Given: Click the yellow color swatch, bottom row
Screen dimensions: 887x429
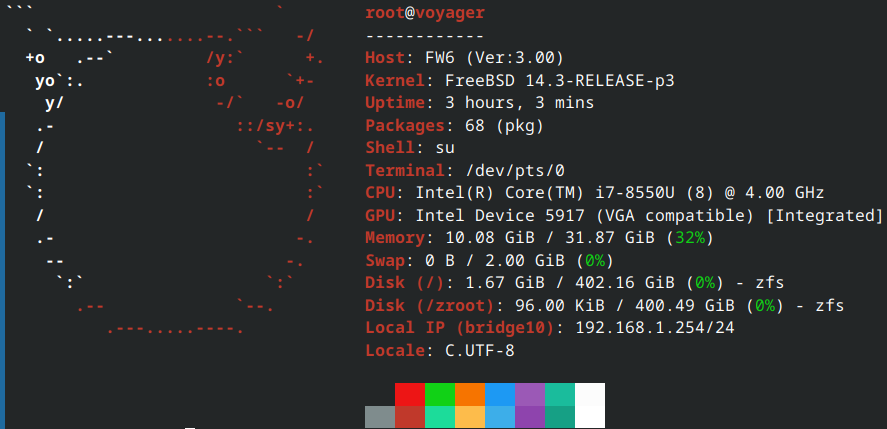Looking at the screenshot, I should [x=470, y=417].
